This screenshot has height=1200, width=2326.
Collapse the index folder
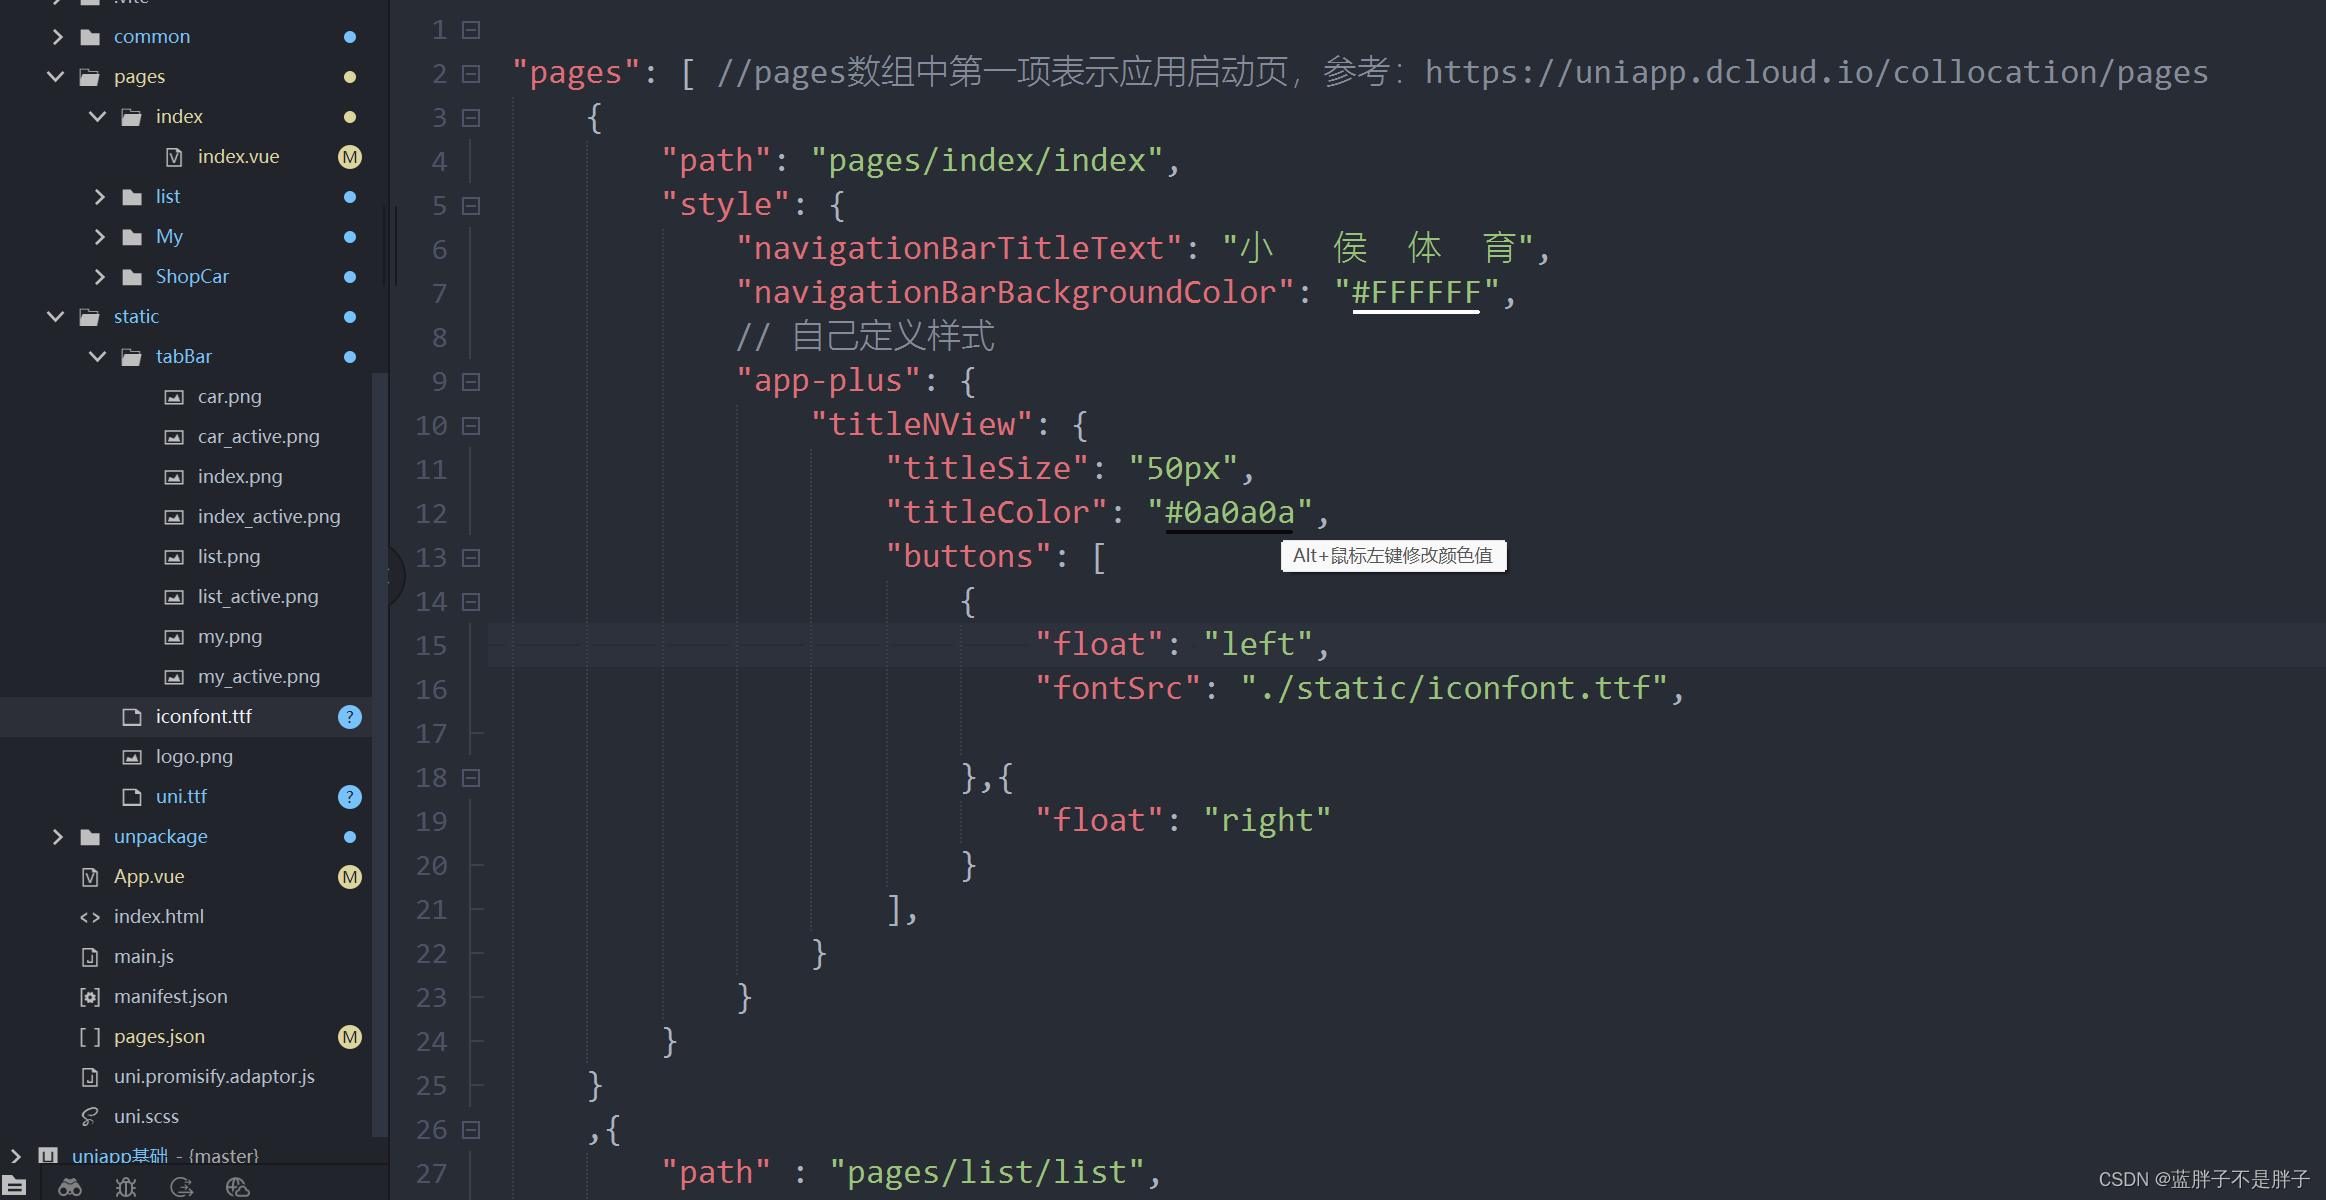pyautogui.click(x=98, y=117)
